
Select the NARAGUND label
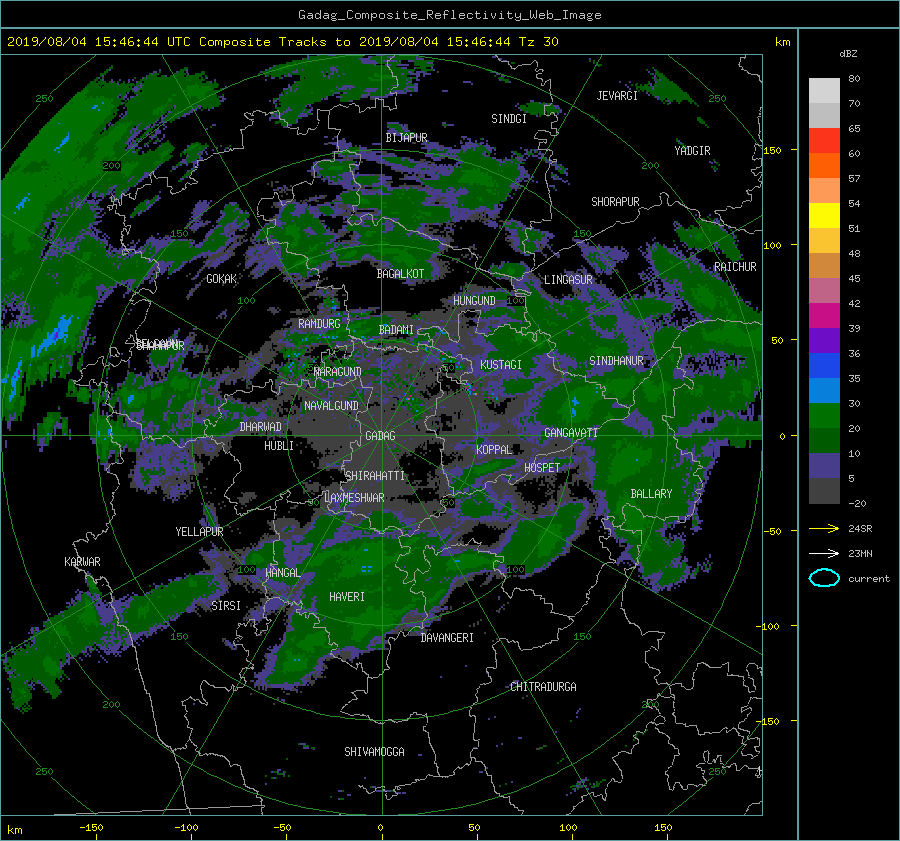(338, 372)
